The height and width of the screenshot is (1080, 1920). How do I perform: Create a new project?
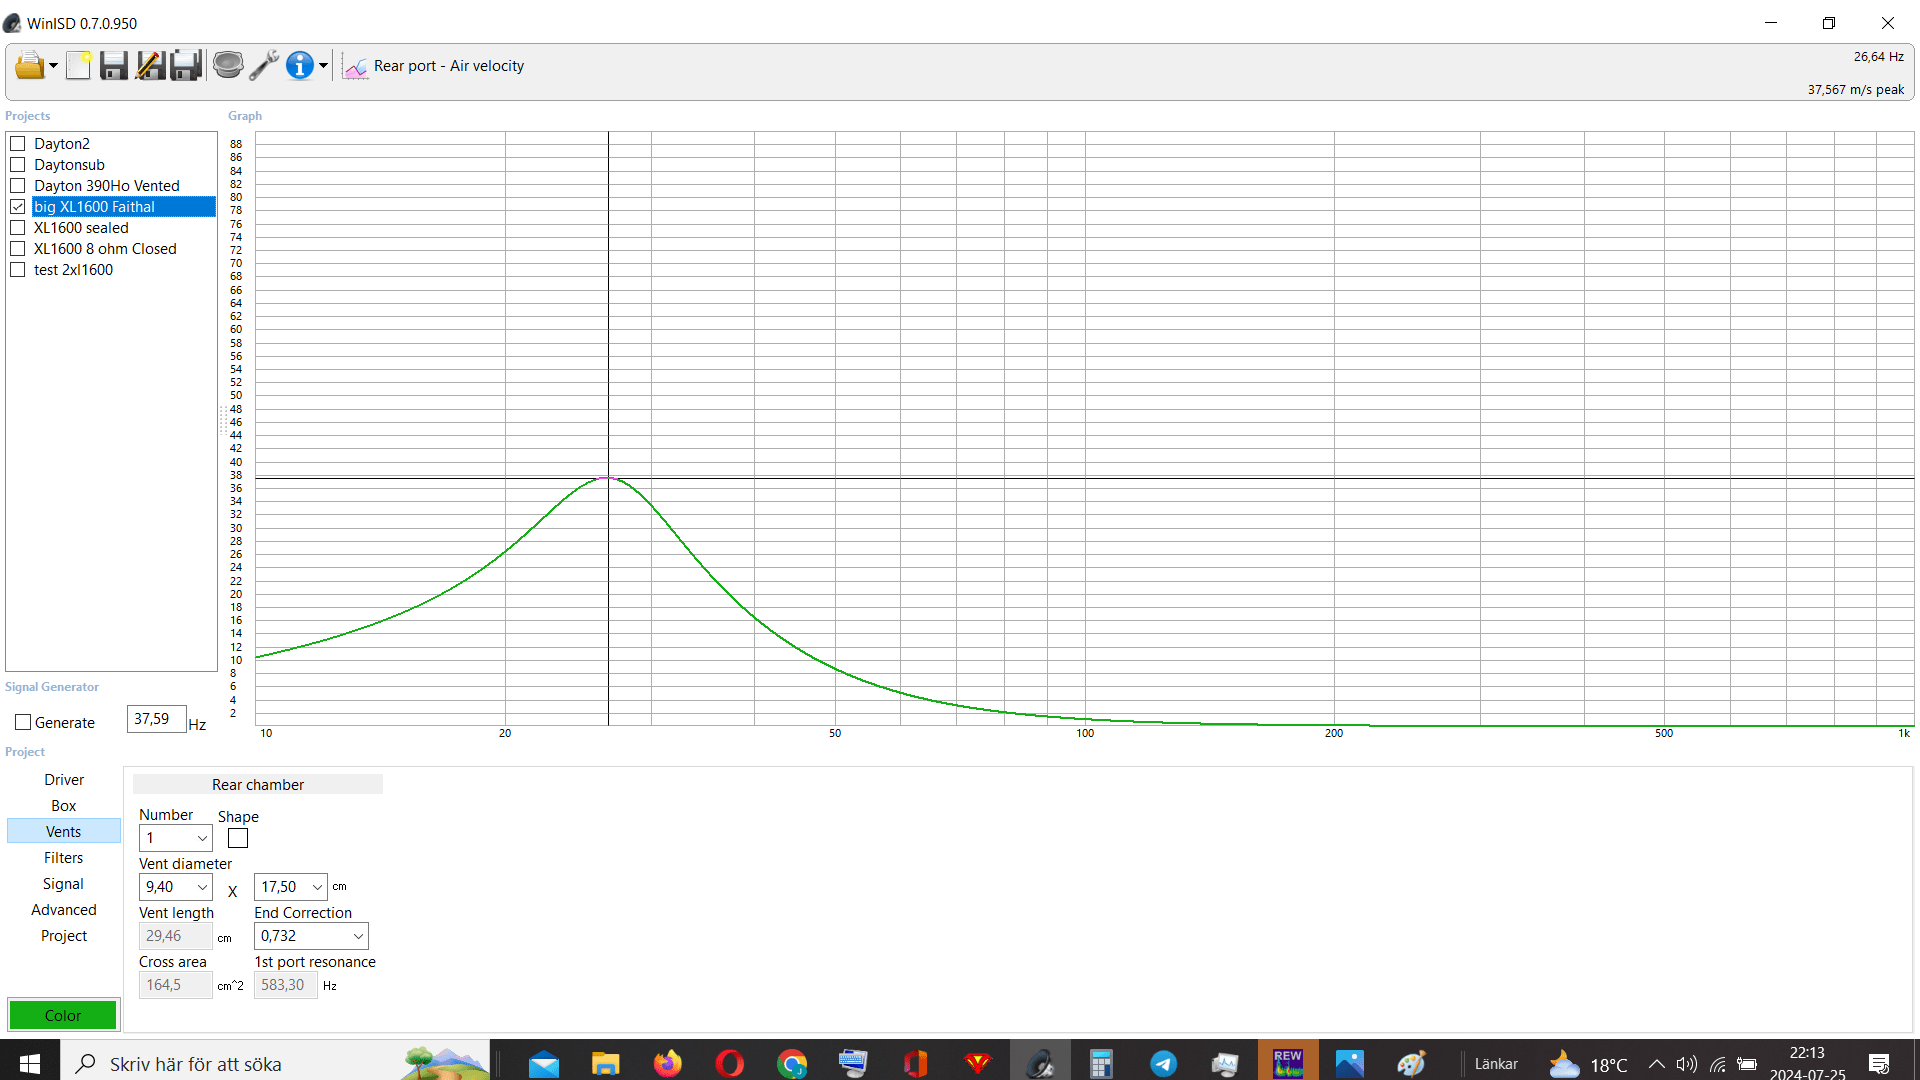tap(78, 66)
